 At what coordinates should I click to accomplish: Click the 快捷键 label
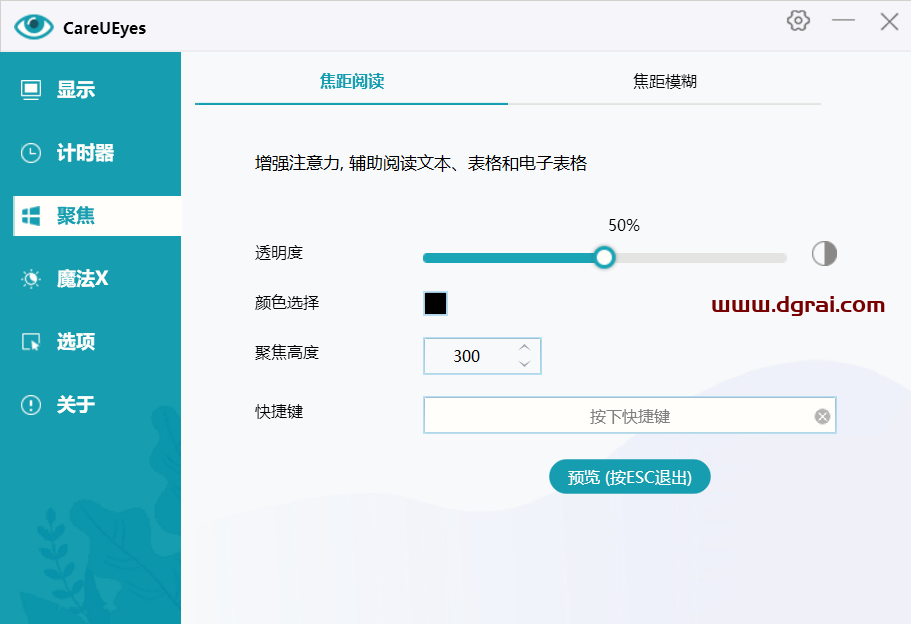tap(279, 412)
